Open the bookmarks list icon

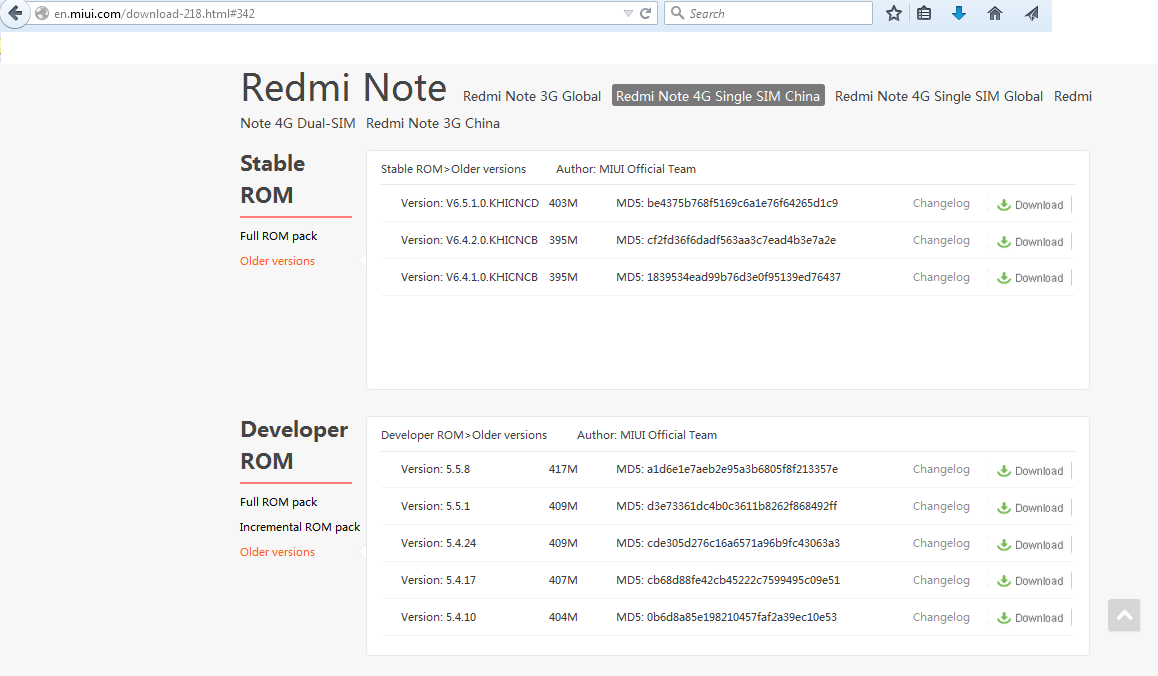tap(924, 13)
